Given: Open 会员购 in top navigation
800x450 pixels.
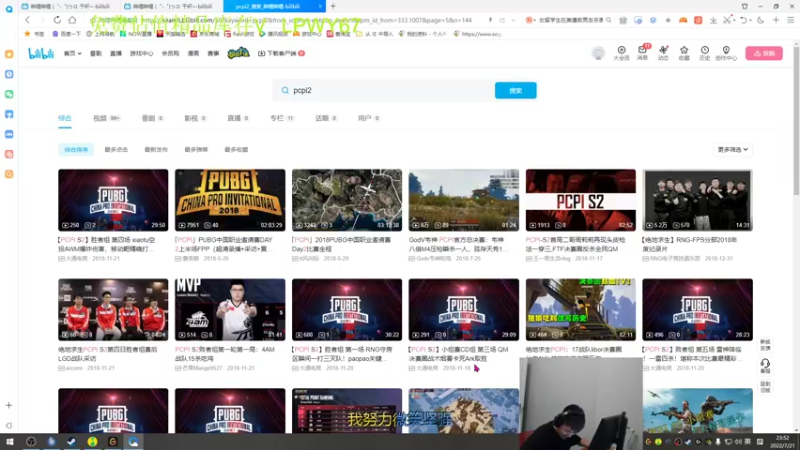Looking at the screenshot, I should [x=170, y=53].
